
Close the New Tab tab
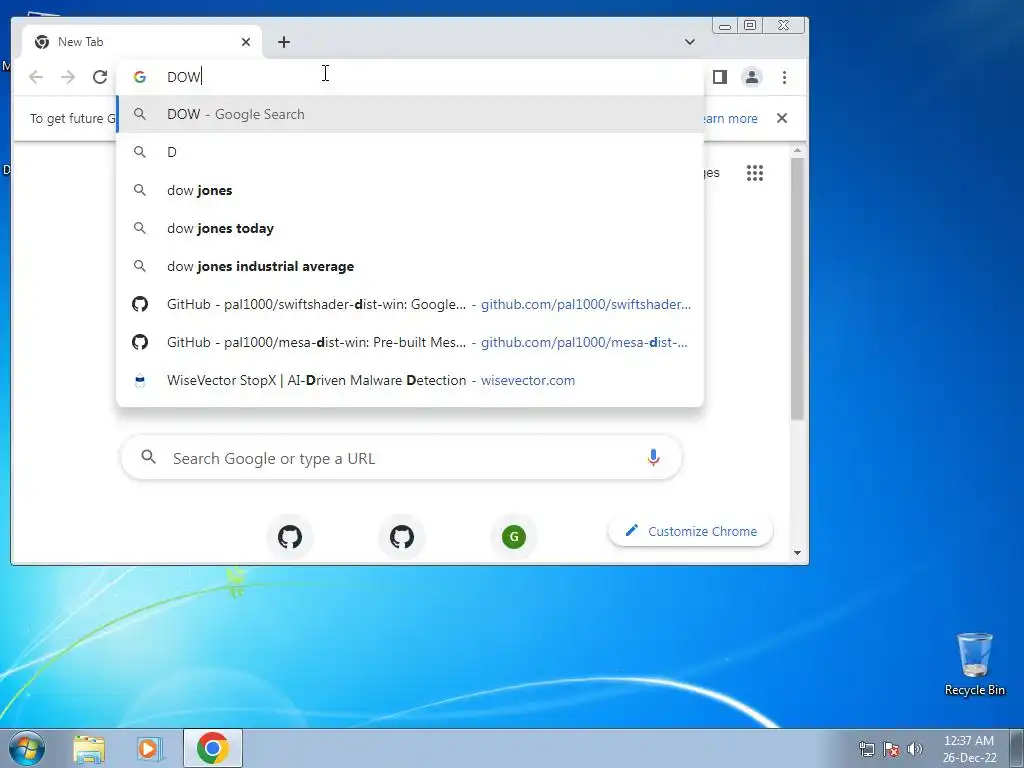coord(246,42)
